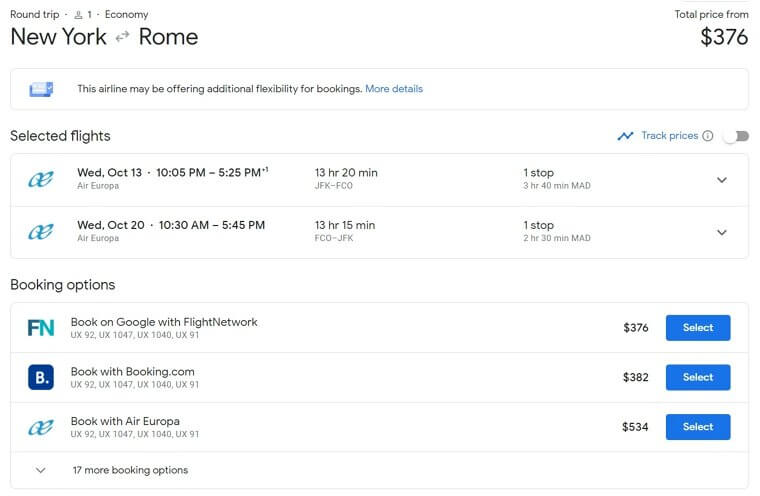Click the FCO–JFK route text

click(x=333, y=238)
